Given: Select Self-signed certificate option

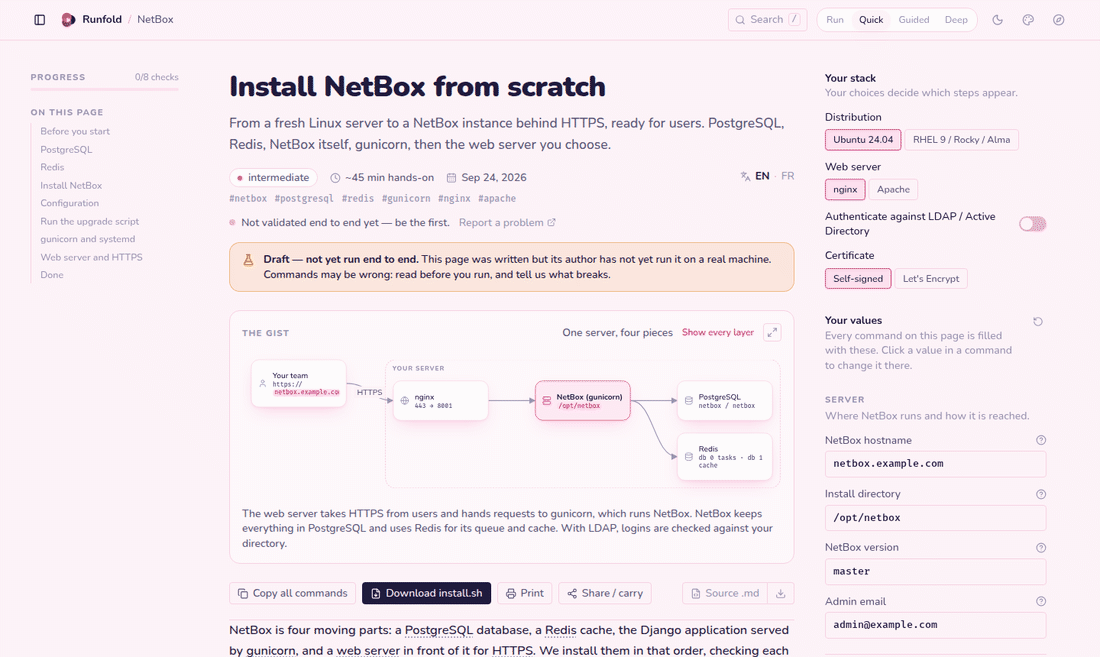Looking at the screenshot, I should click(858, 278).
